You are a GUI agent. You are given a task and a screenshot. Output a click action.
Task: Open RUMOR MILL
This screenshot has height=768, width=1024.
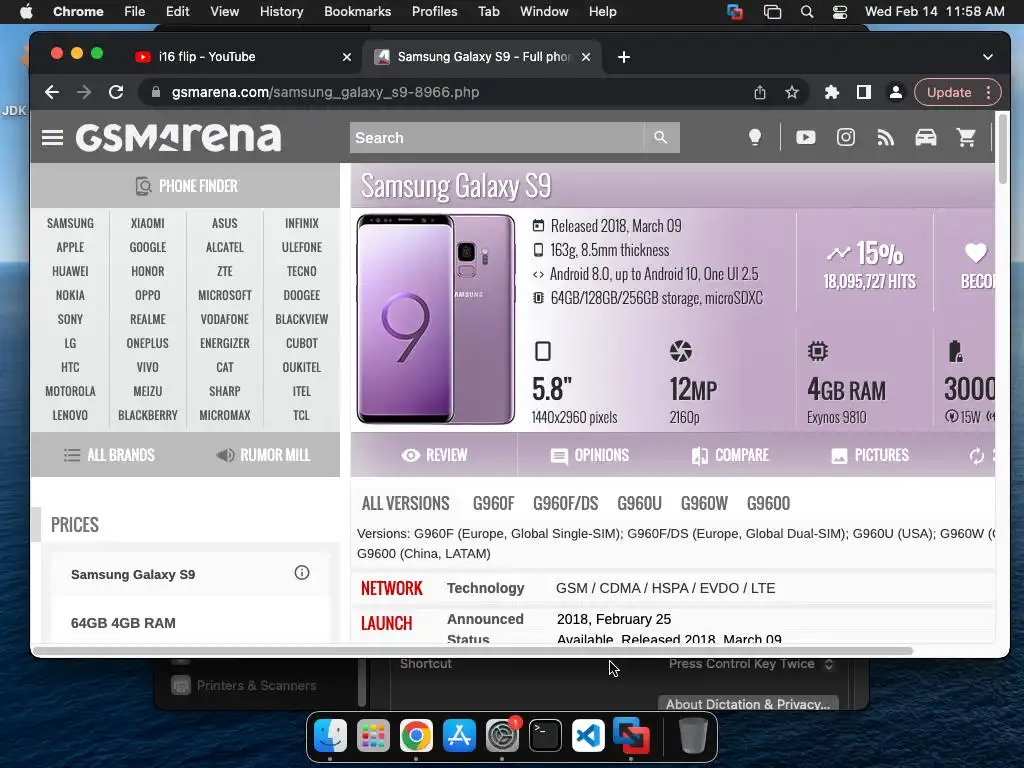263,455
